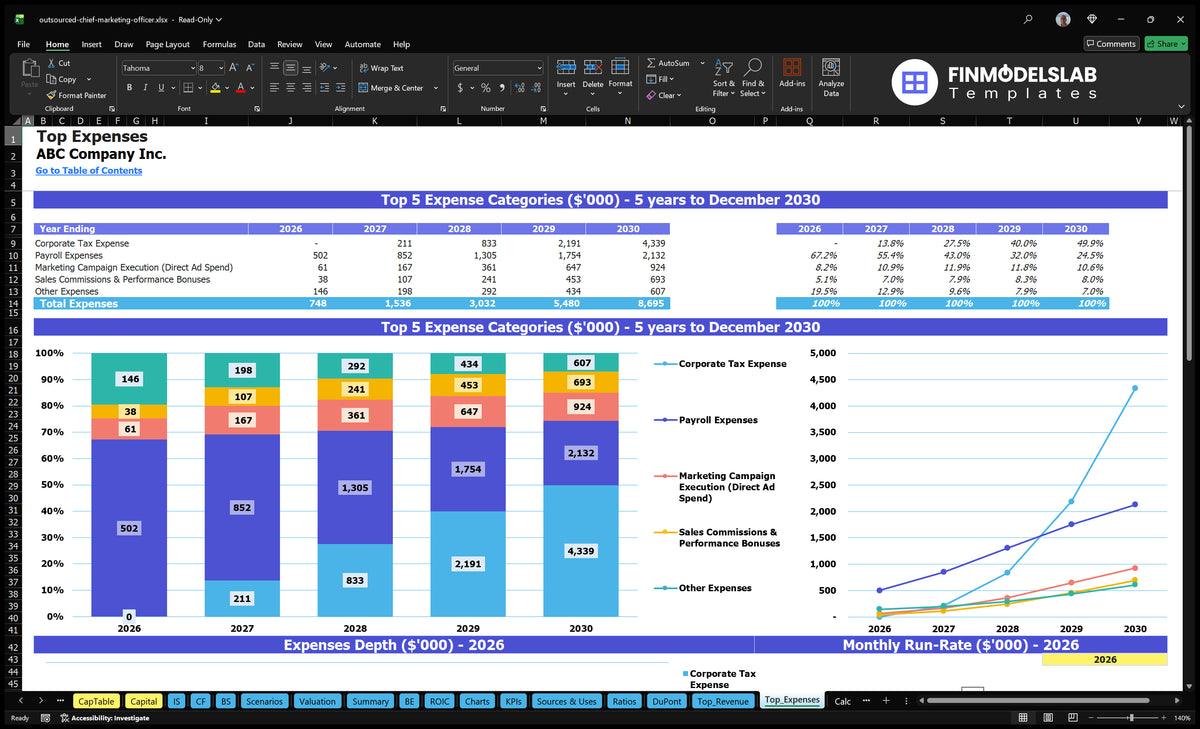Click the Percent Style icon
The width and height of the screenshot is (1200, 729).
pyautogui.click(x=486, y=88)
